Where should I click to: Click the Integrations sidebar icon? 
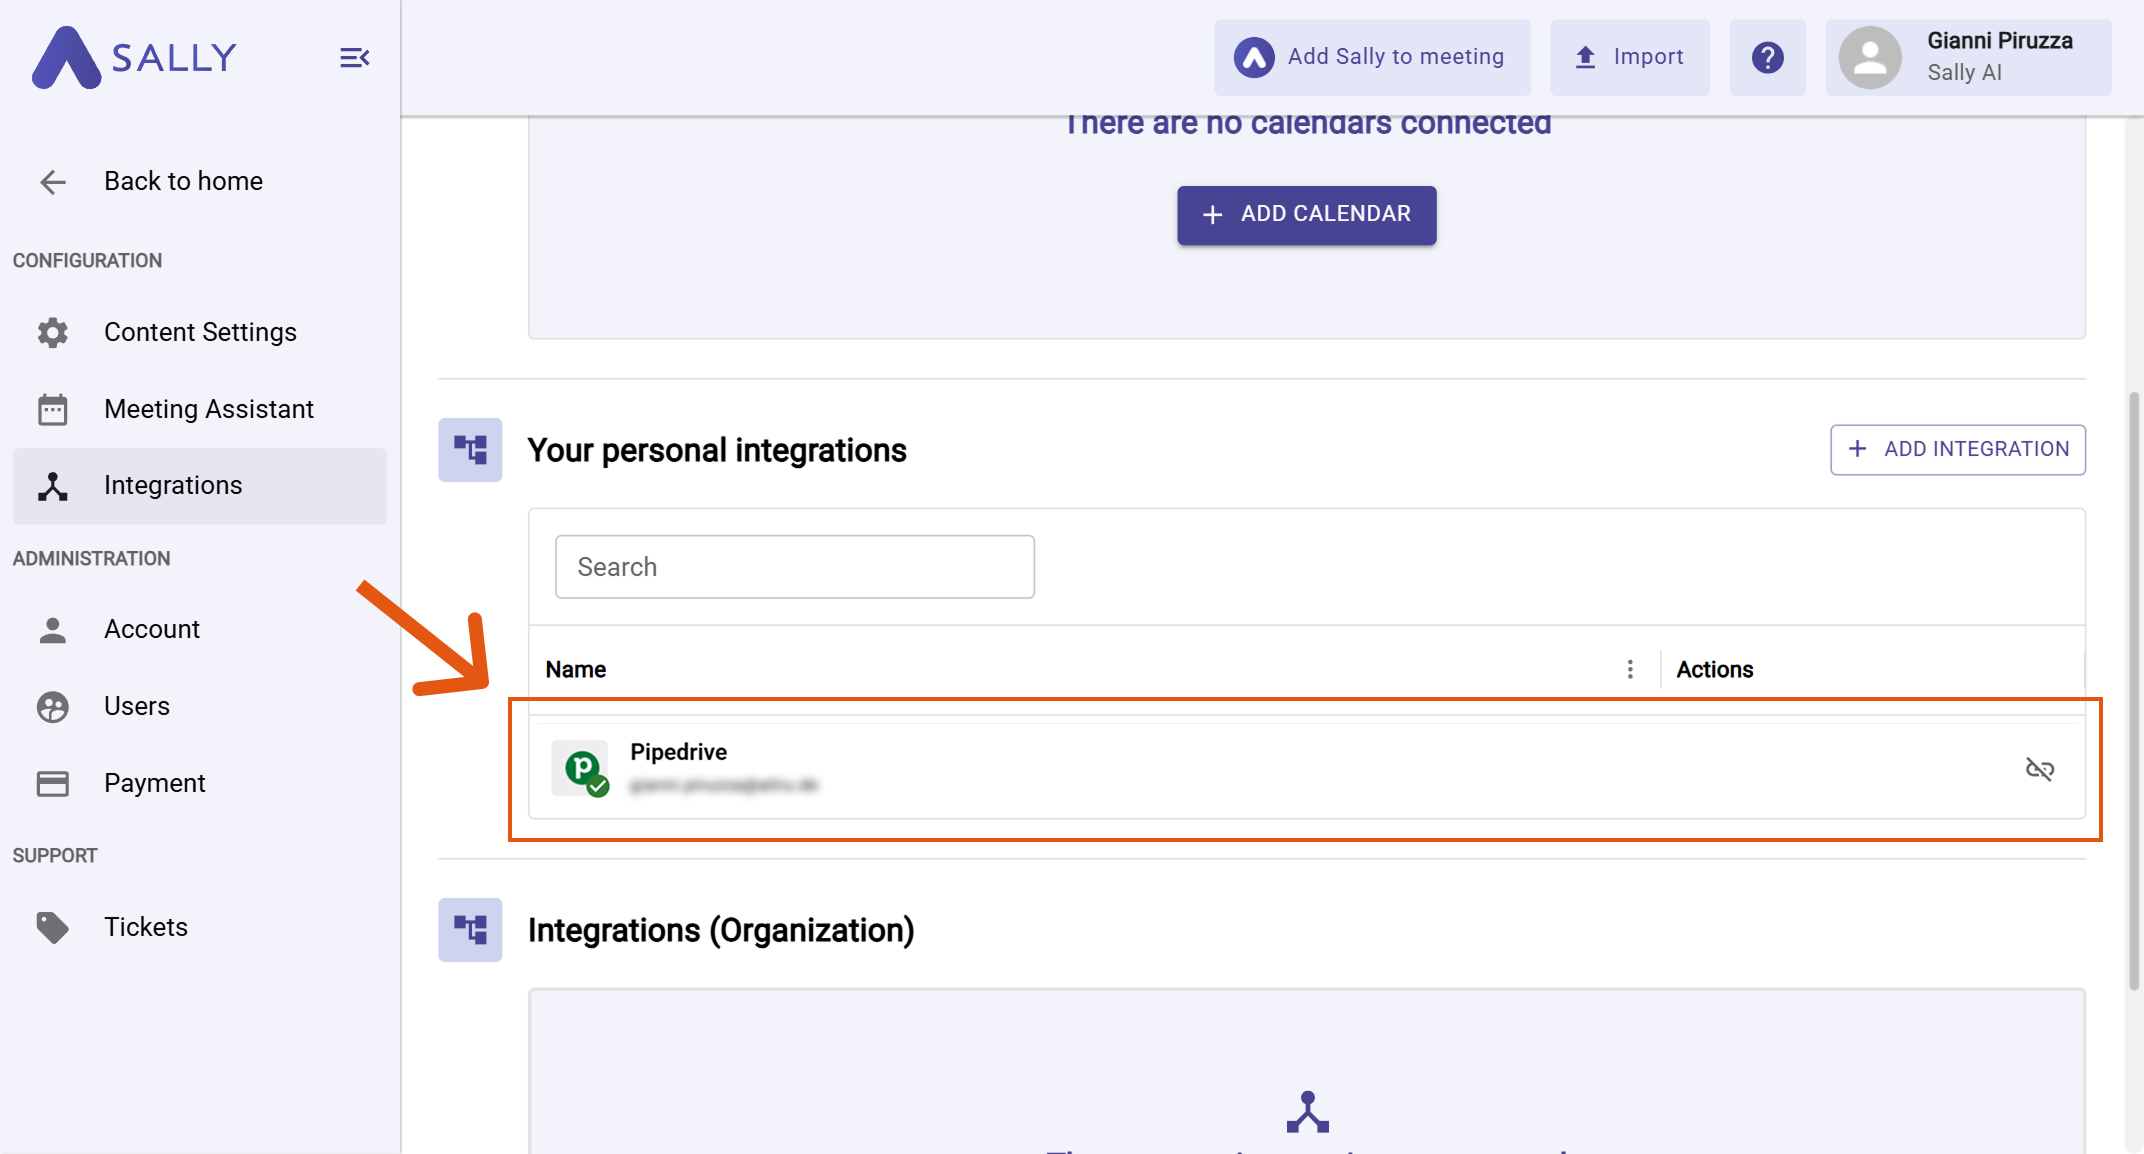coord(53,486)
